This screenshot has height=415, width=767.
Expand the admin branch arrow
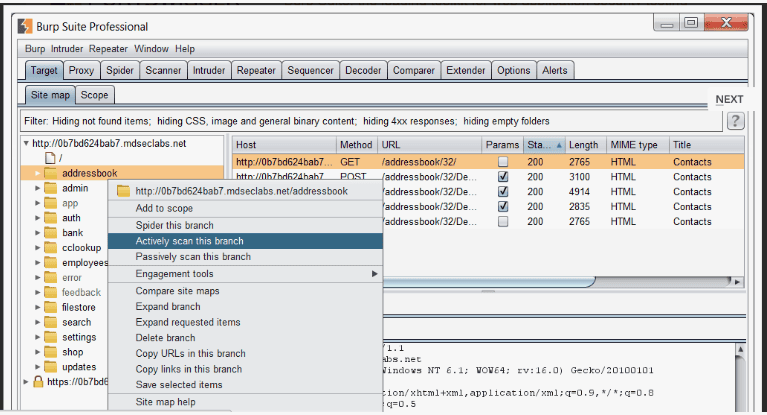37,188
